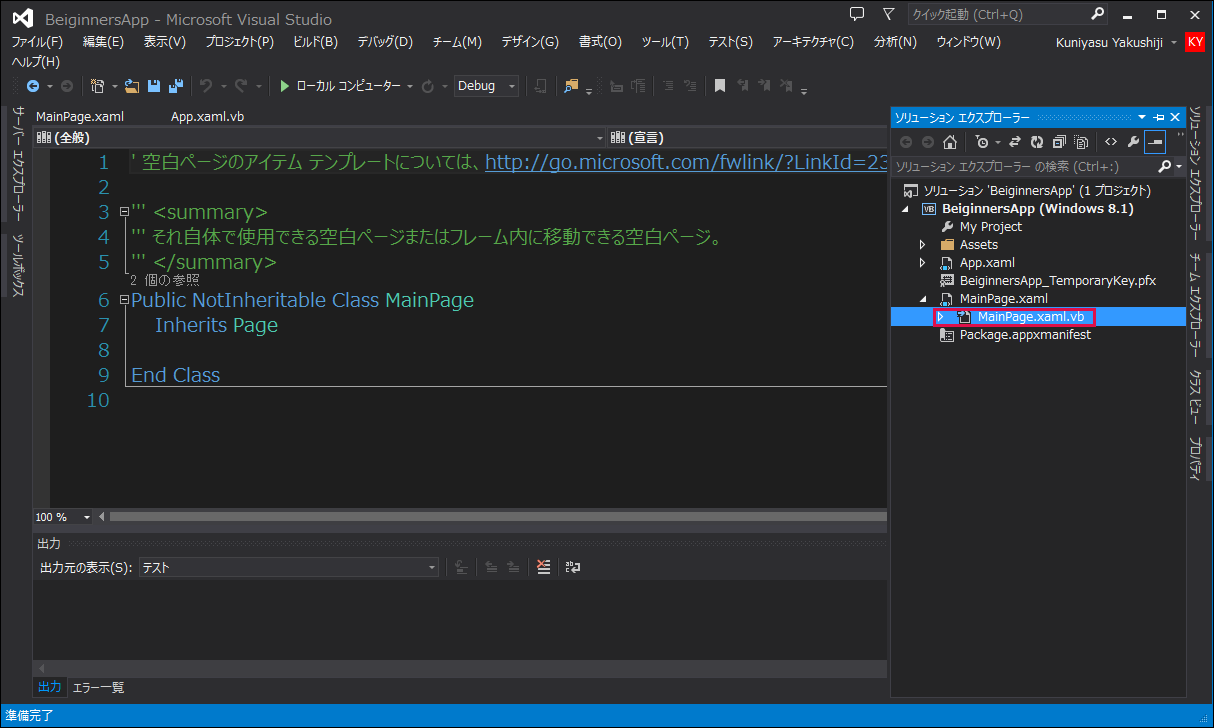Select the 出力 tab at bottom
Screen dimensions: 1214x728
50,688
